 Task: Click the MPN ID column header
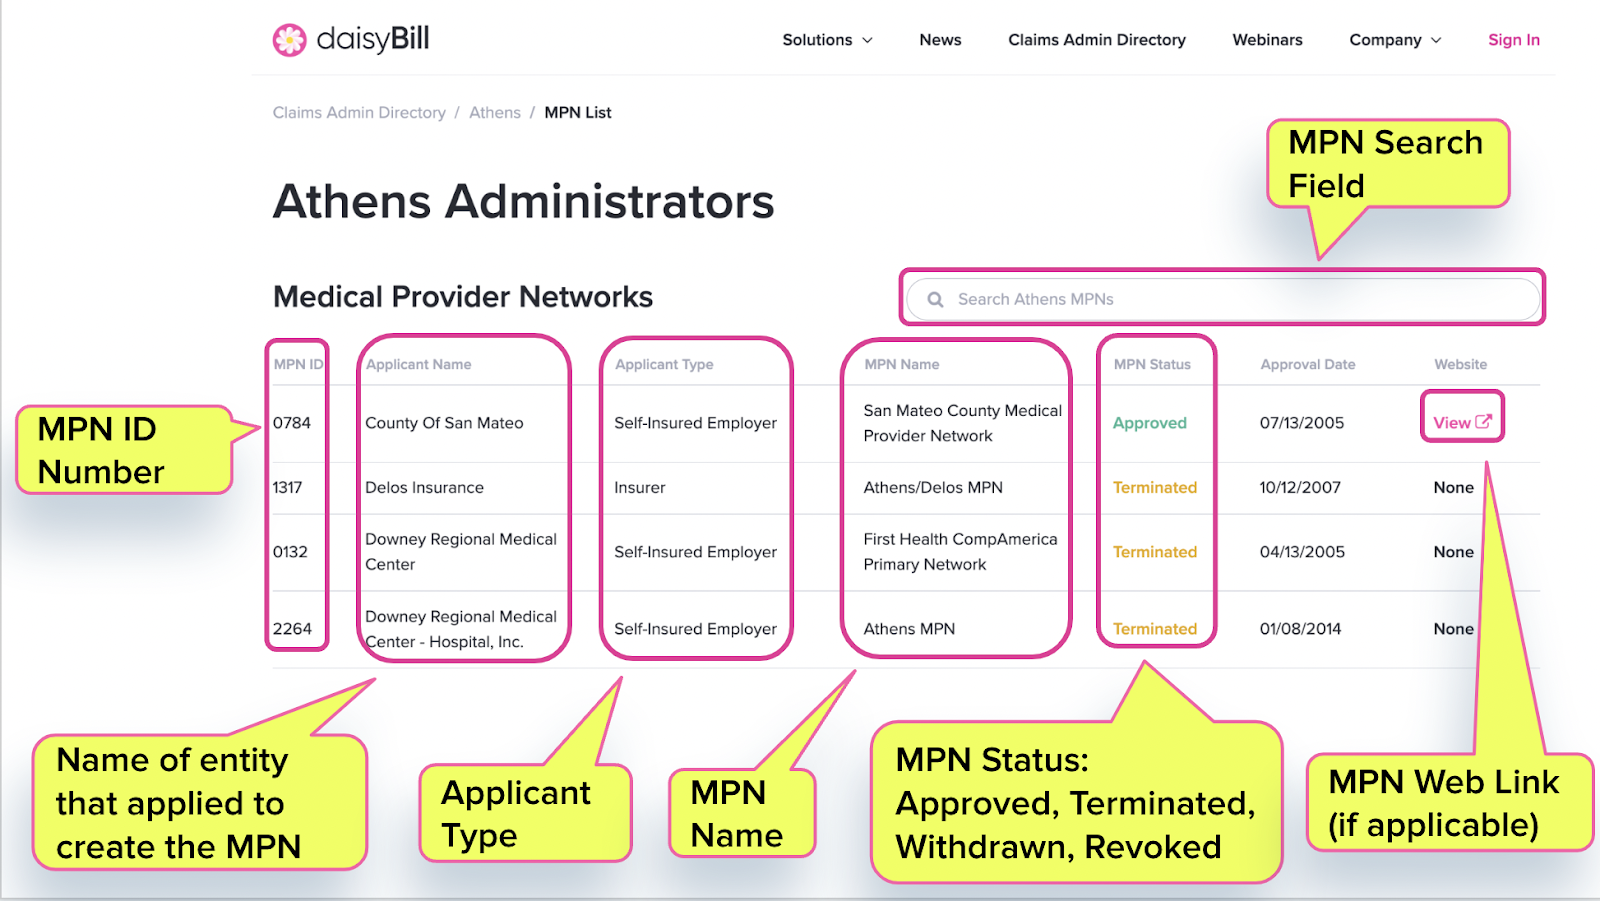pos(298,365)
